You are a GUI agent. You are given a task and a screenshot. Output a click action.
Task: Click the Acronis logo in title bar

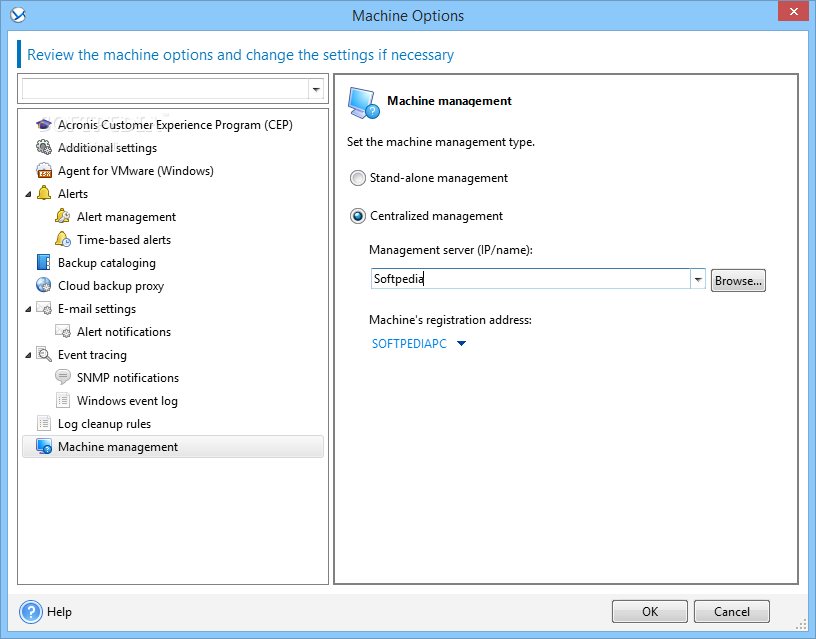[18, 16]
